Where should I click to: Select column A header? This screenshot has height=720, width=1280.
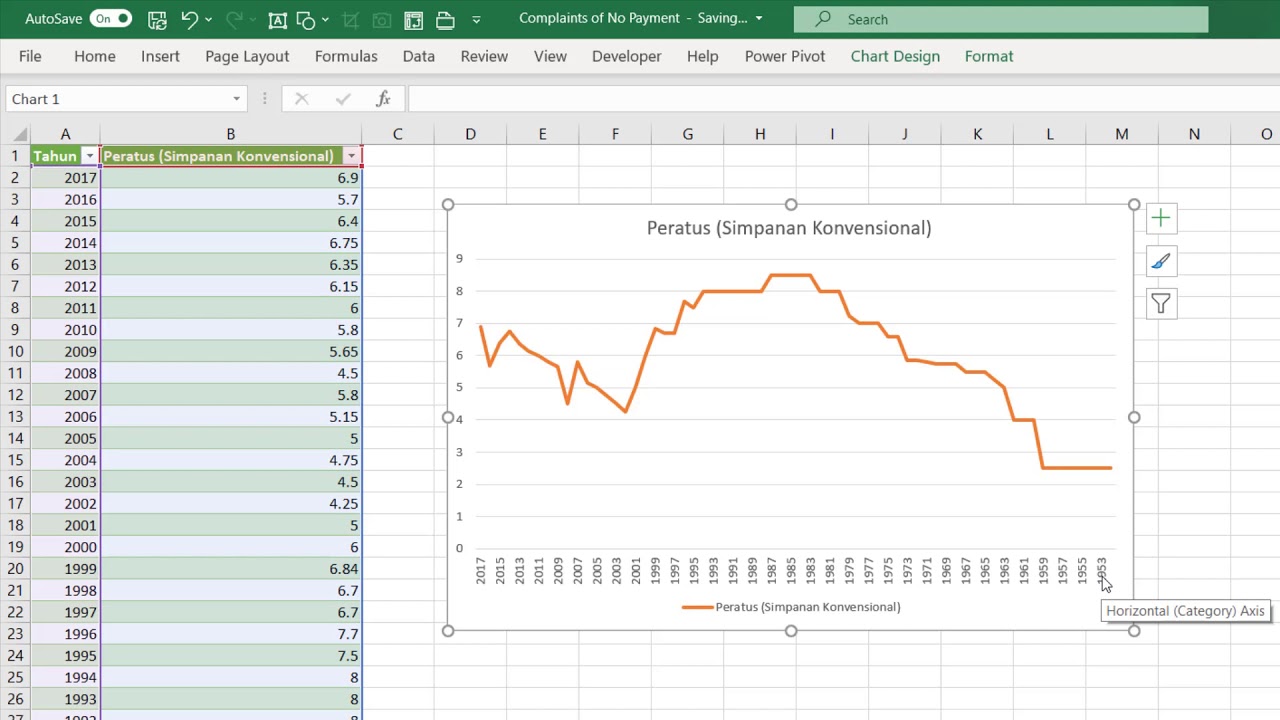65,134
